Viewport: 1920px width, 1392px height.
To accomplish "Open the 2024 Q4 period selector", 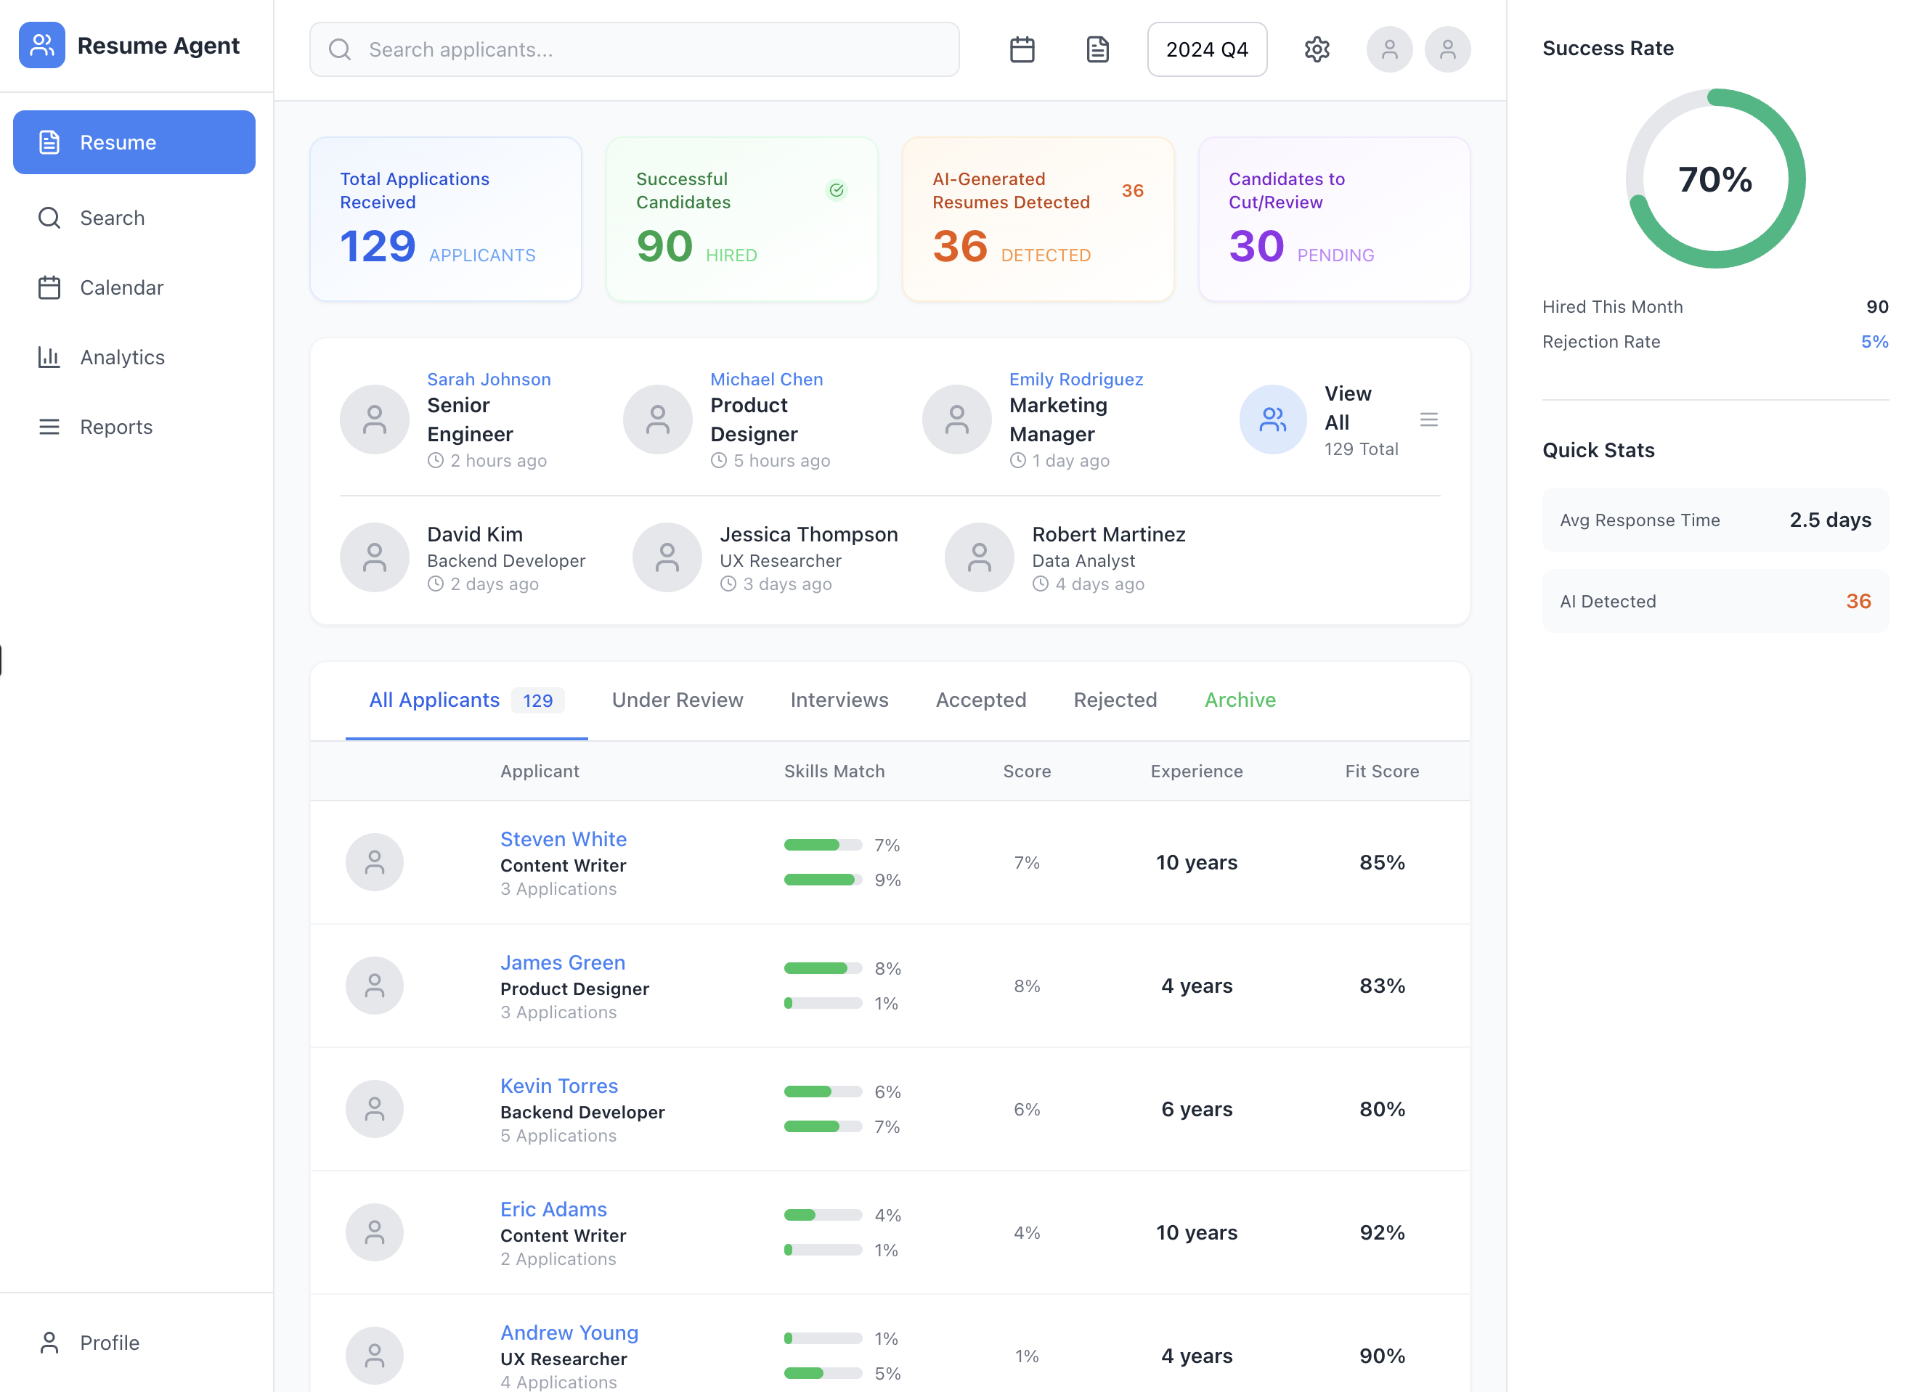I will point(1206,48).
